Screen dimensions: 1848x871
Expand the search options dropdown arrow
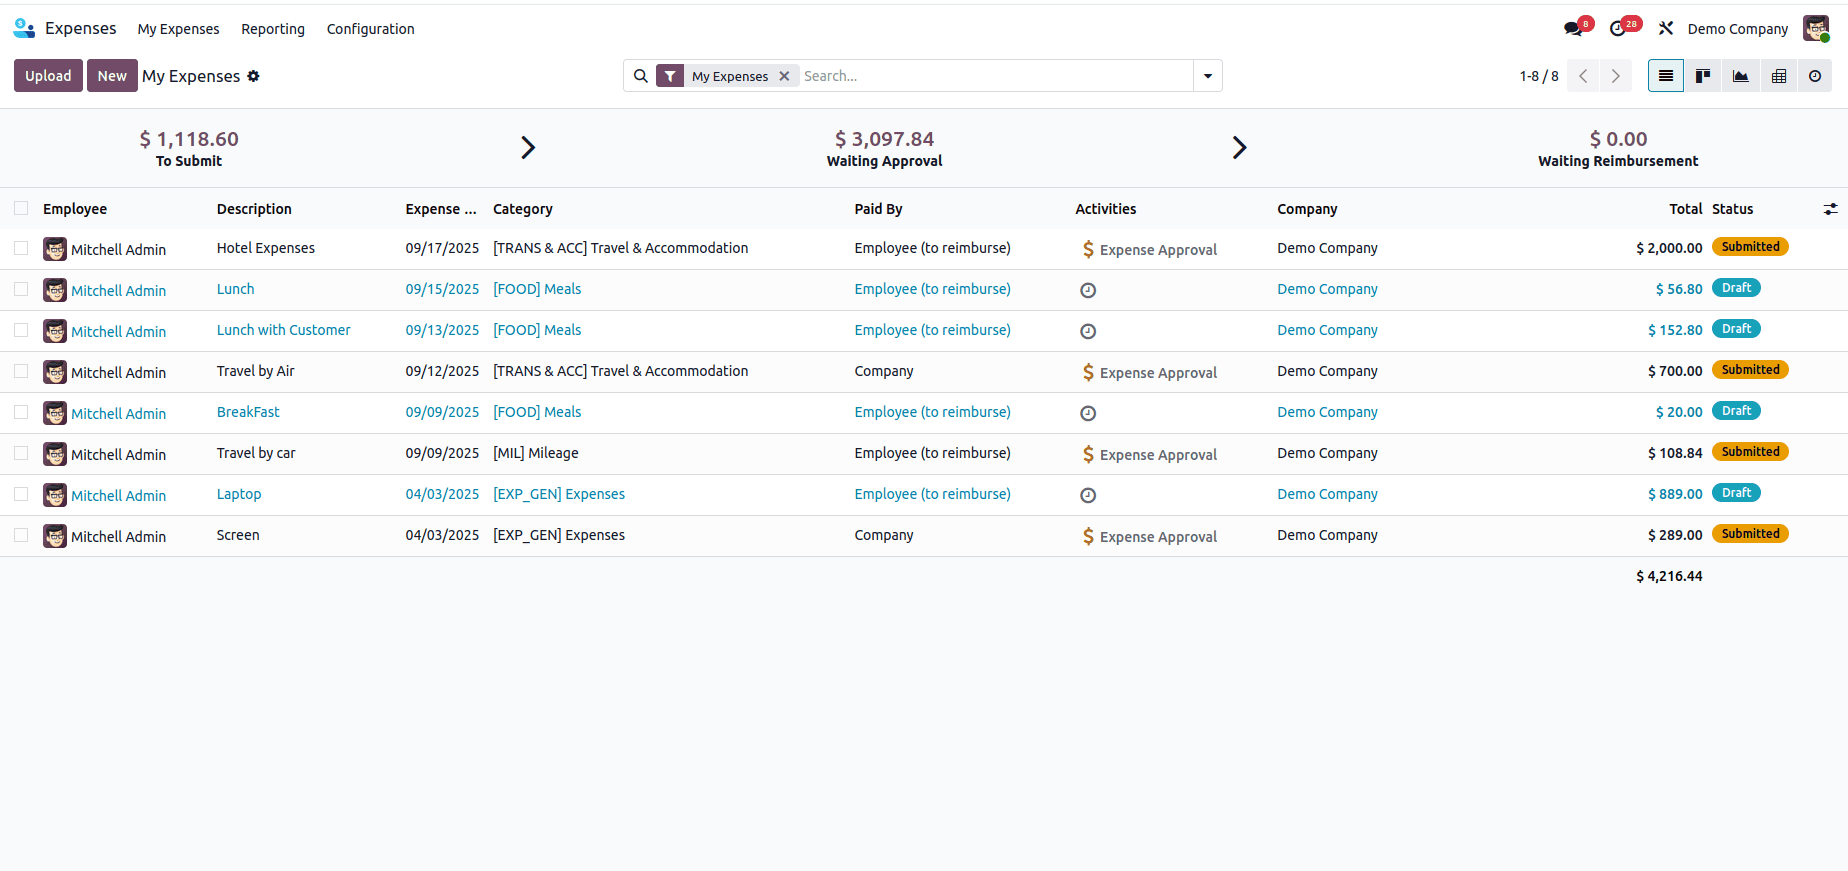tap(1208, 76)
